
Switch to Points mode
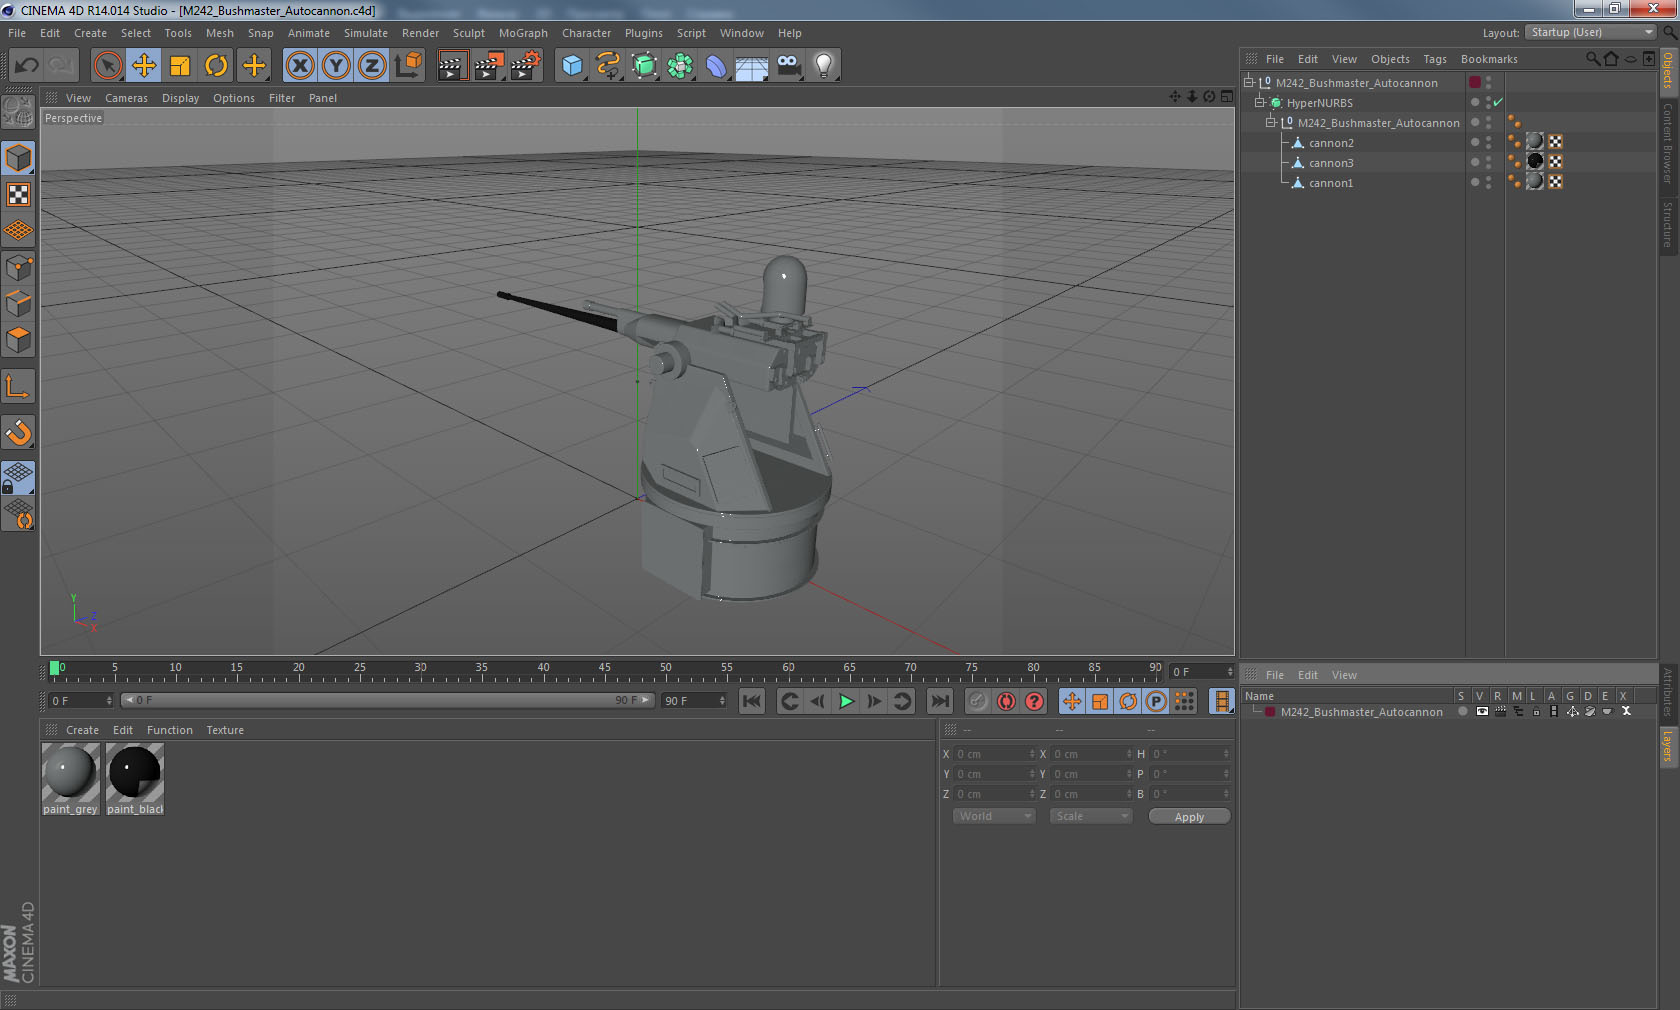tap(18, 267)
